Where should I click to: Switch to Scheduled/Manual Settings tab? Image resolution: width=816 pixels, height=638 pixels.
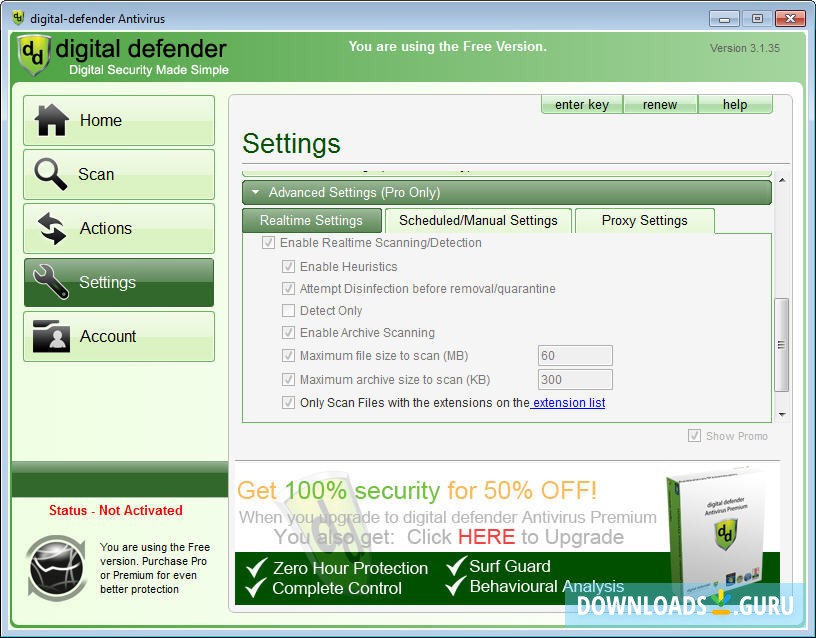[x=478, y=221]
